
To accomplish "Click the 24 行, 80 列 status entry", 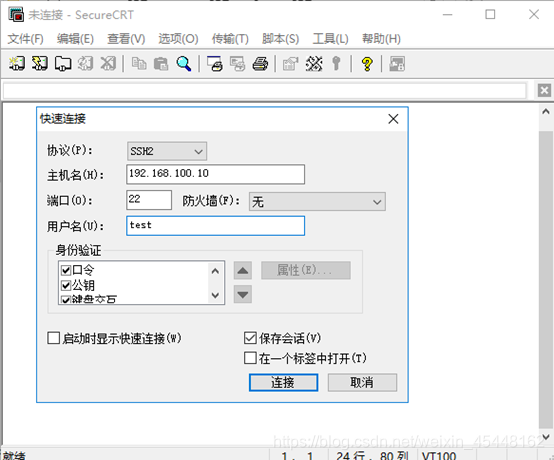I will click(x=372, y=455).
